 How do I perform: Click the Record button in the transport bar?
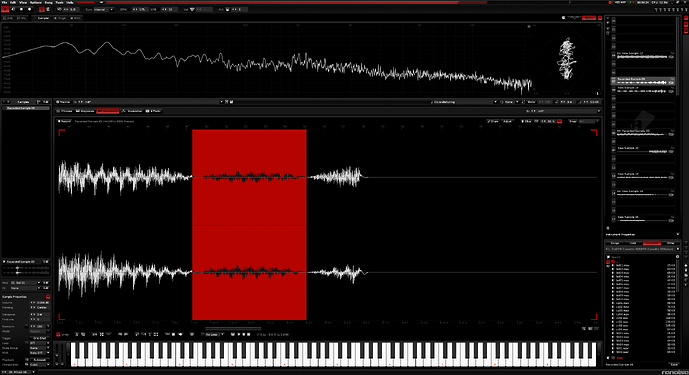tap(29, 9)
